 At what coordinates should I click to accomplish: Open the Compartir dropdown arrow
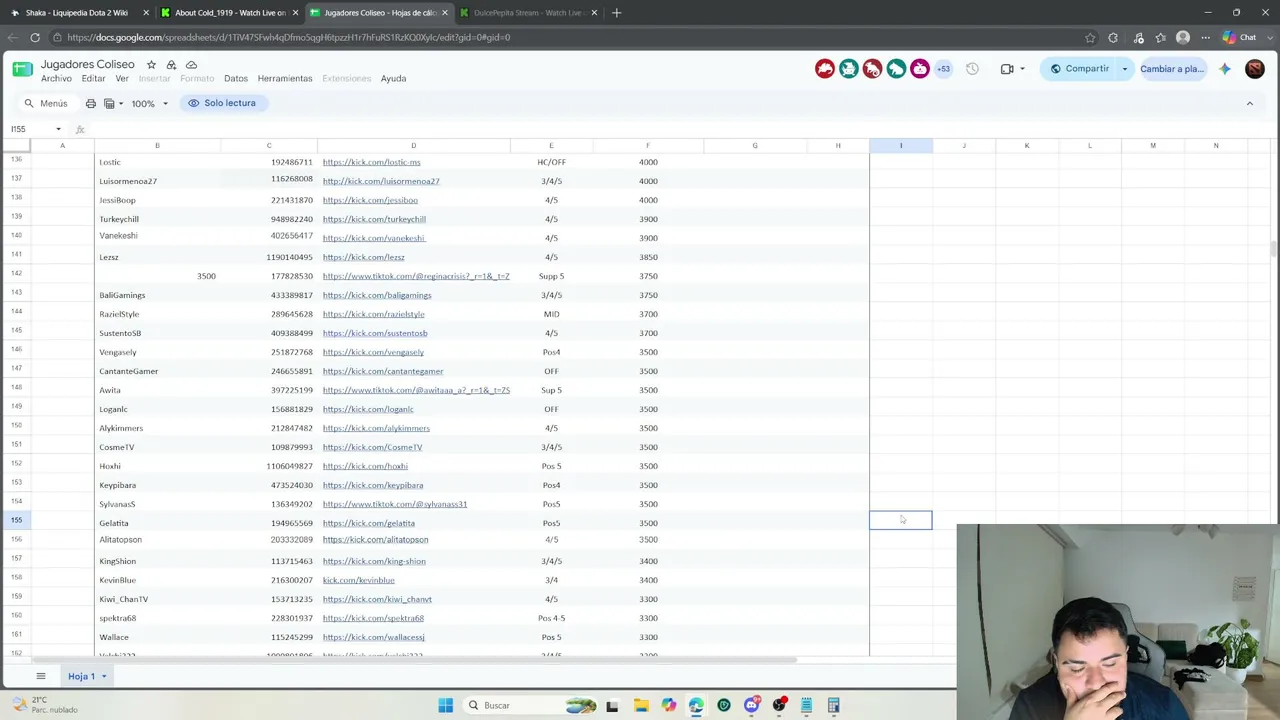tap(1124, 69)
